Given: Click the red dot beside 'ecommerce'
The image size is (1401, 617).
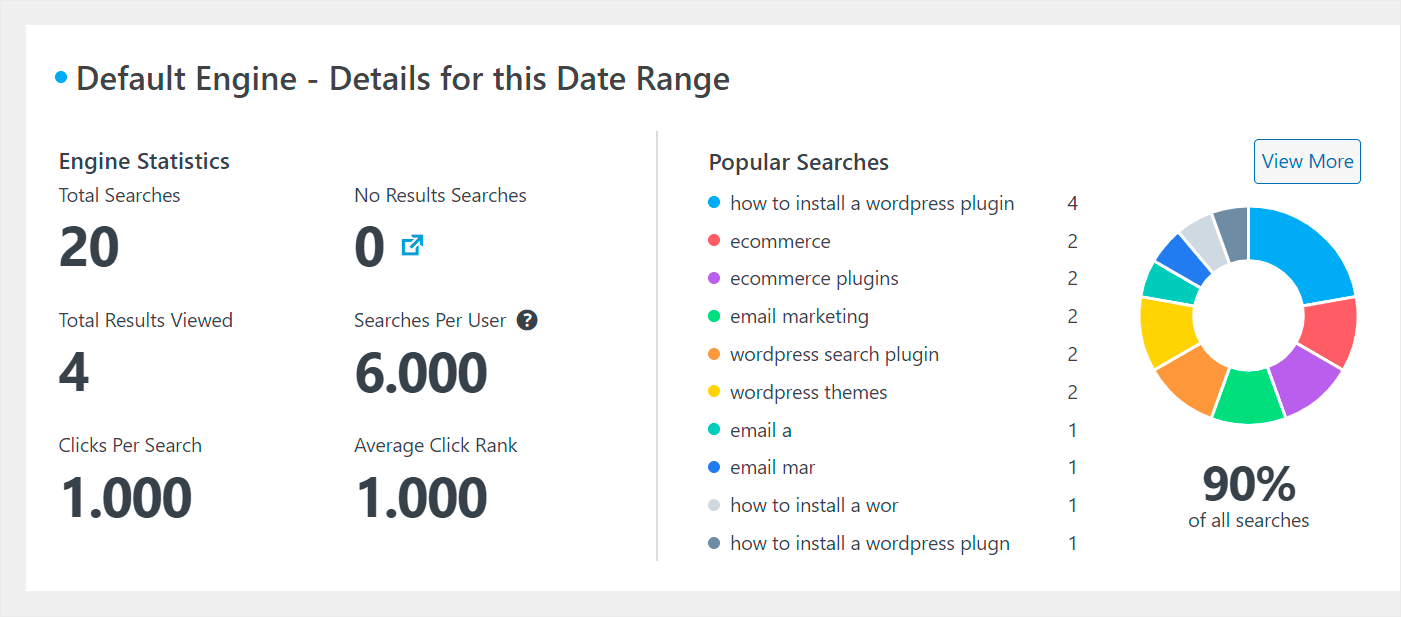Looking at the screenshot, I should [714, 240].
